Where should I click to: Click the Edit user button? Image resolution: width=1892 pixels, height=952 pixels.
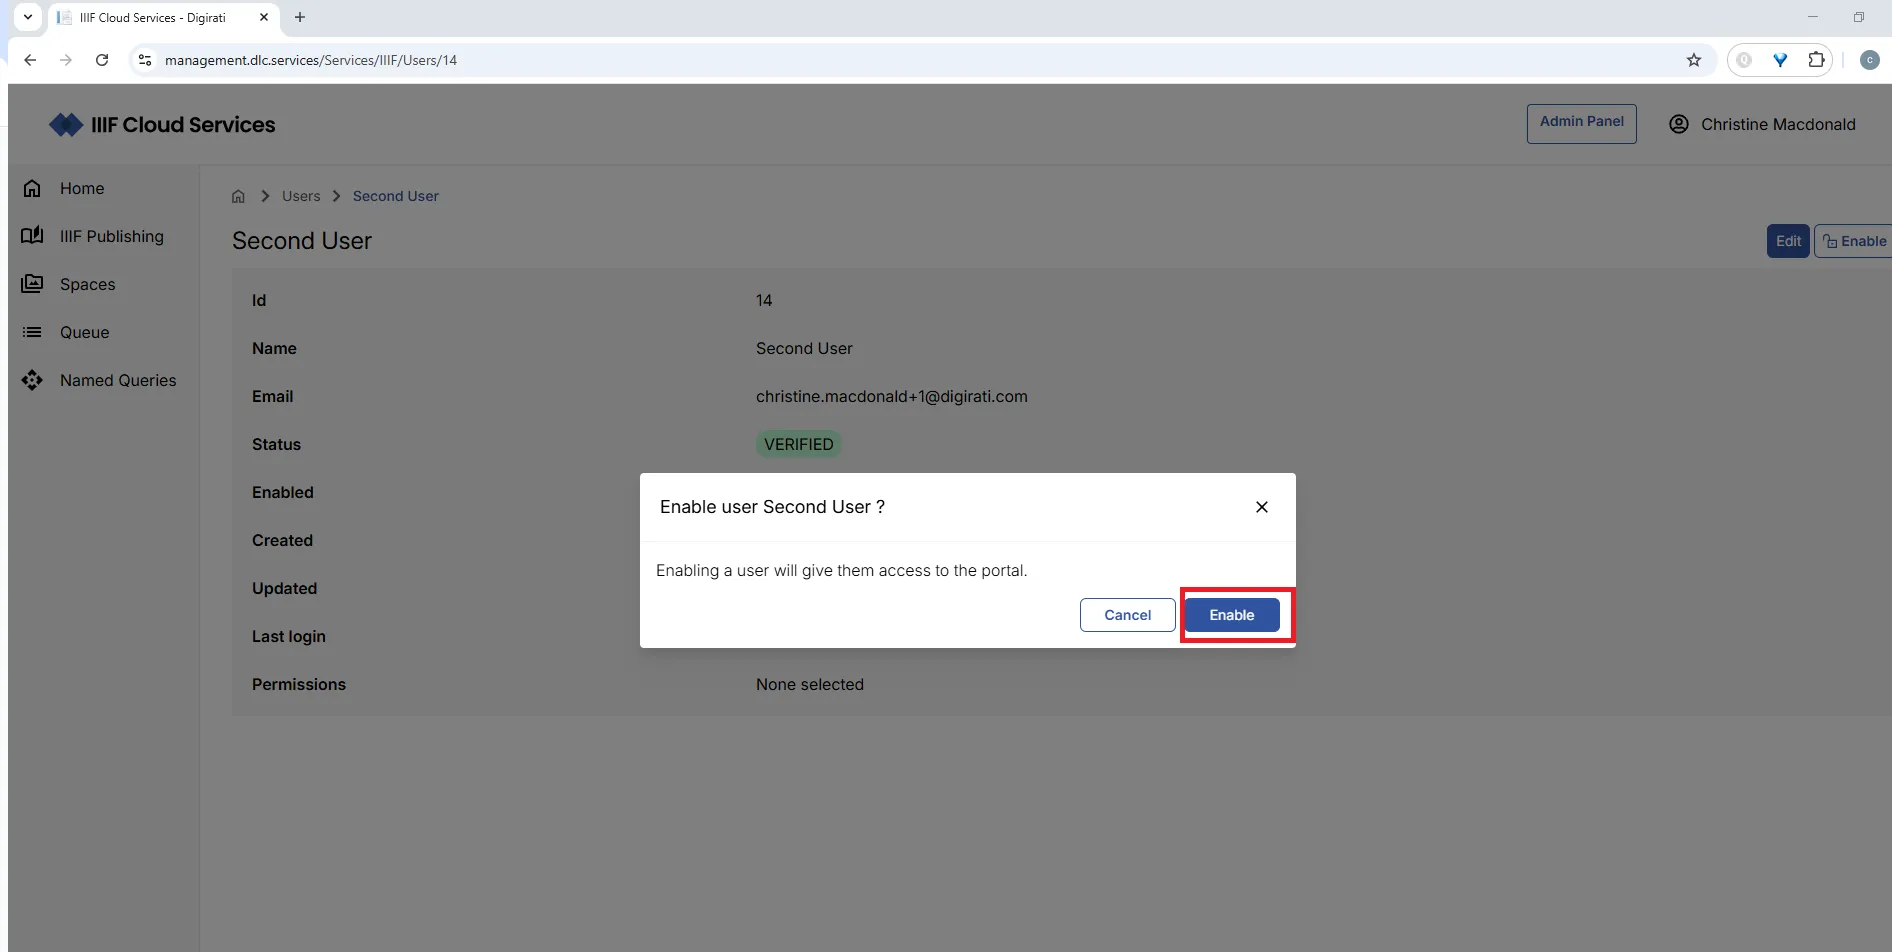tap(1787, 241)
